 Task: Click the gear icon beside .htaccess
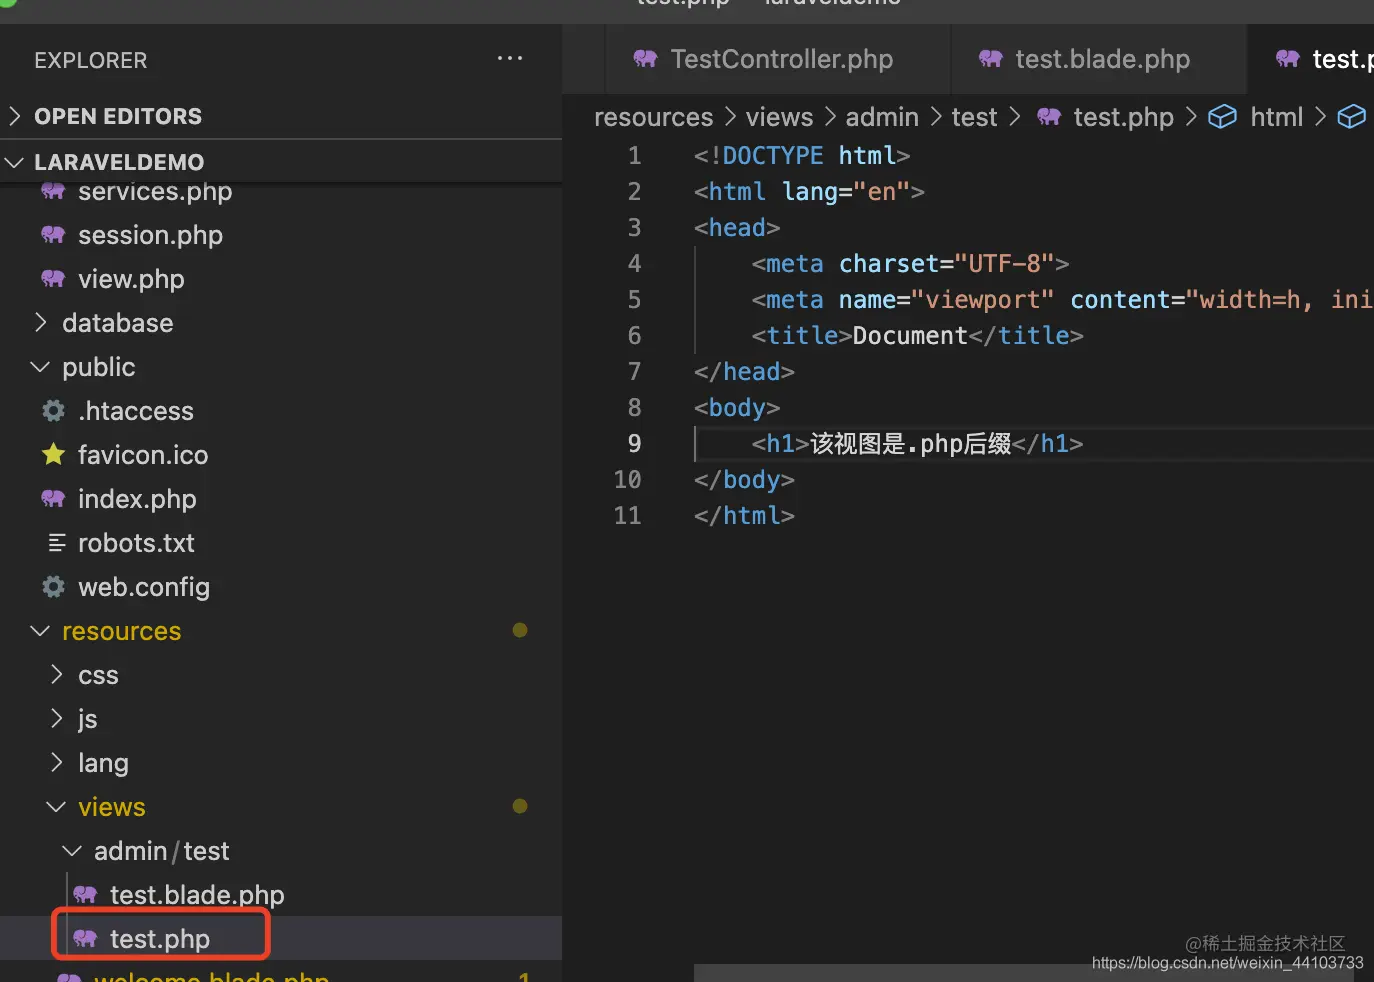(53, 411)
